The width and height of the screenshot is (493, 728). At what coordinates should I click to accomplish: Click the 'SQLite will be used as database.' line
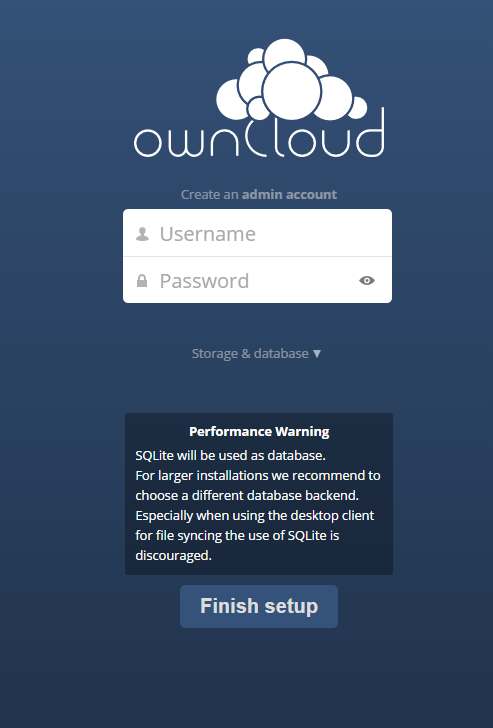point(231,455)
